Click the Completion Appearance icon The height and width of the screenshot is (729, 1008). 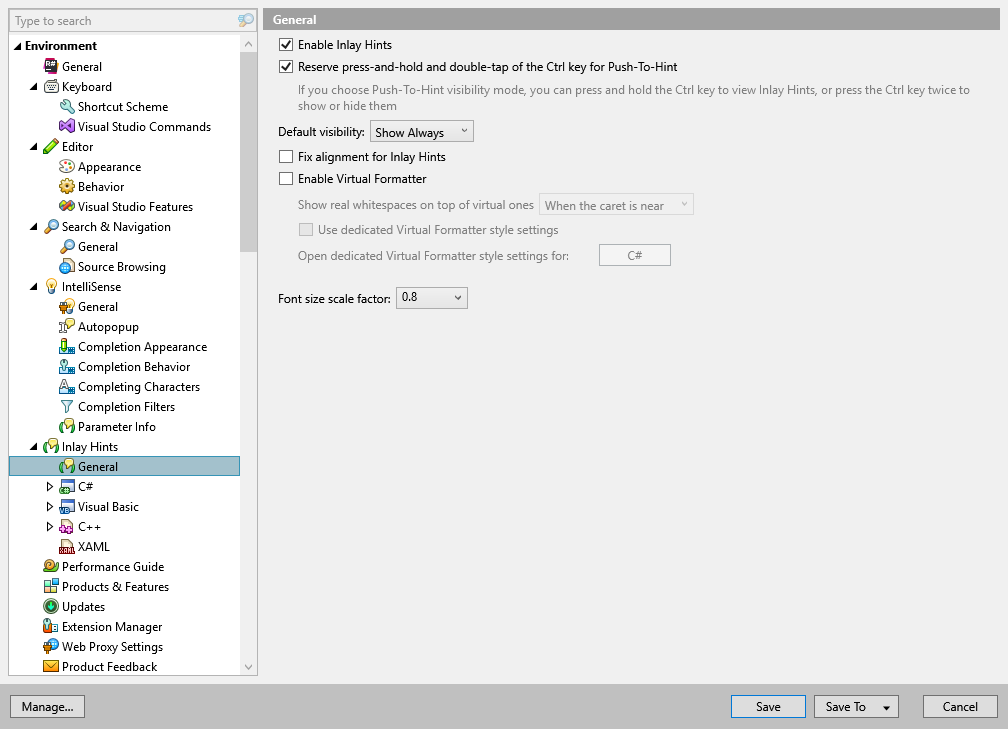(x=67, y=346)
